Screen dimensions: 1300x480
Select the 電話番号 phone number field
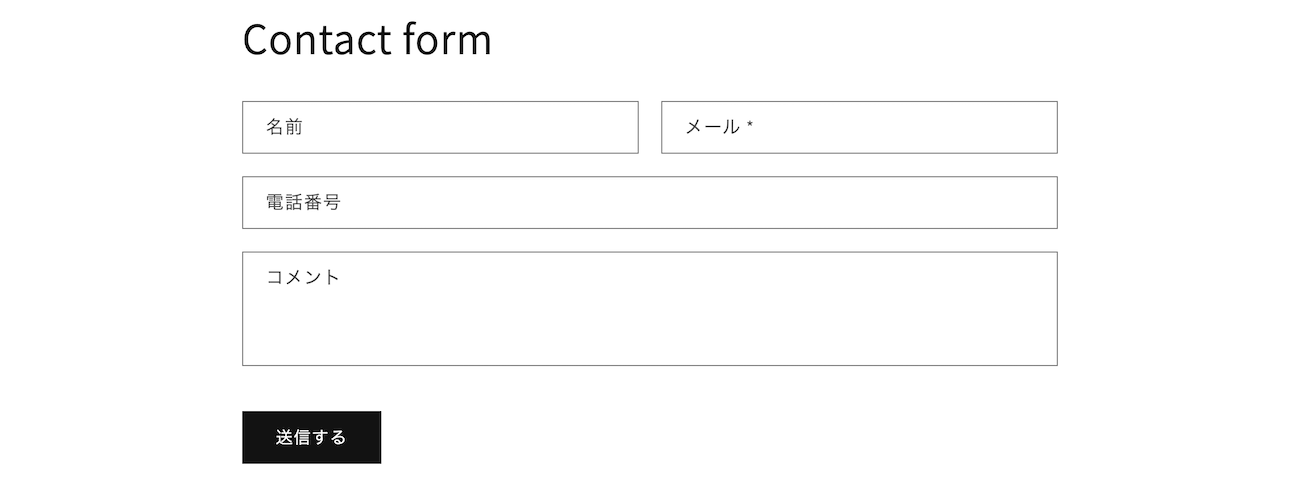click(x=649, y=202)
